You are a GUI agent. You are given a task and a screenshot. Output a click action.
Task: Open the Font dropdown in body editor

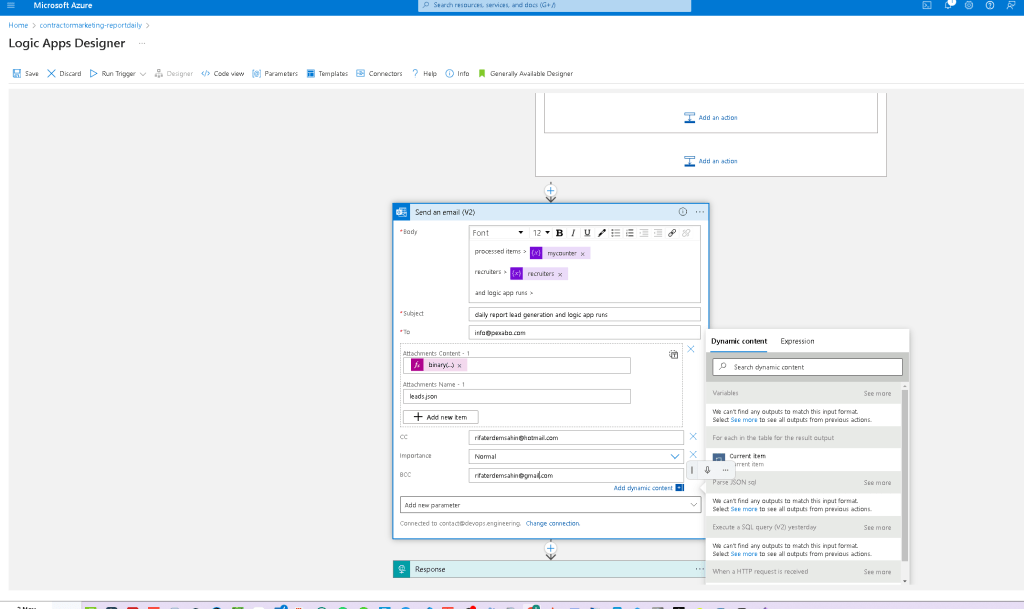coord(498,233)
